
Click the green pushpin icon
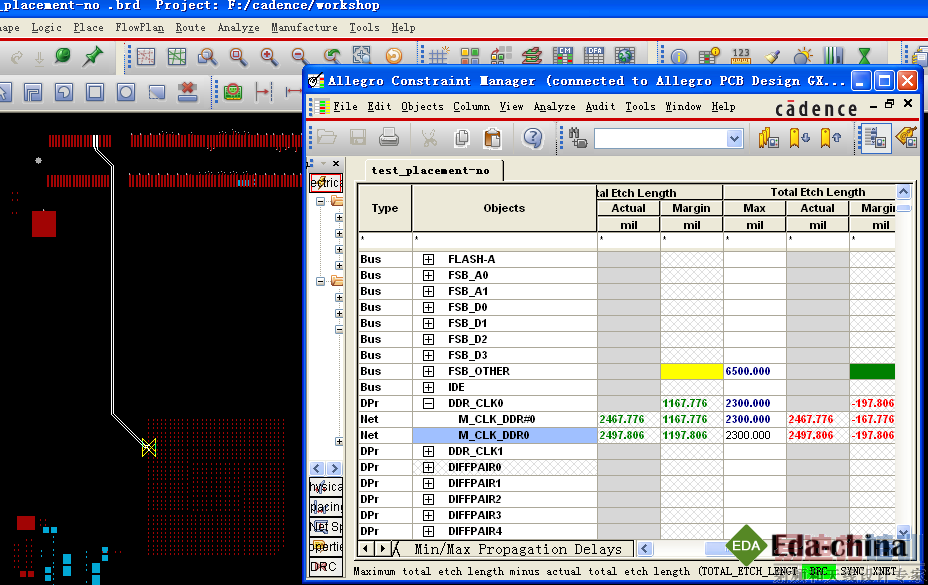93,57
